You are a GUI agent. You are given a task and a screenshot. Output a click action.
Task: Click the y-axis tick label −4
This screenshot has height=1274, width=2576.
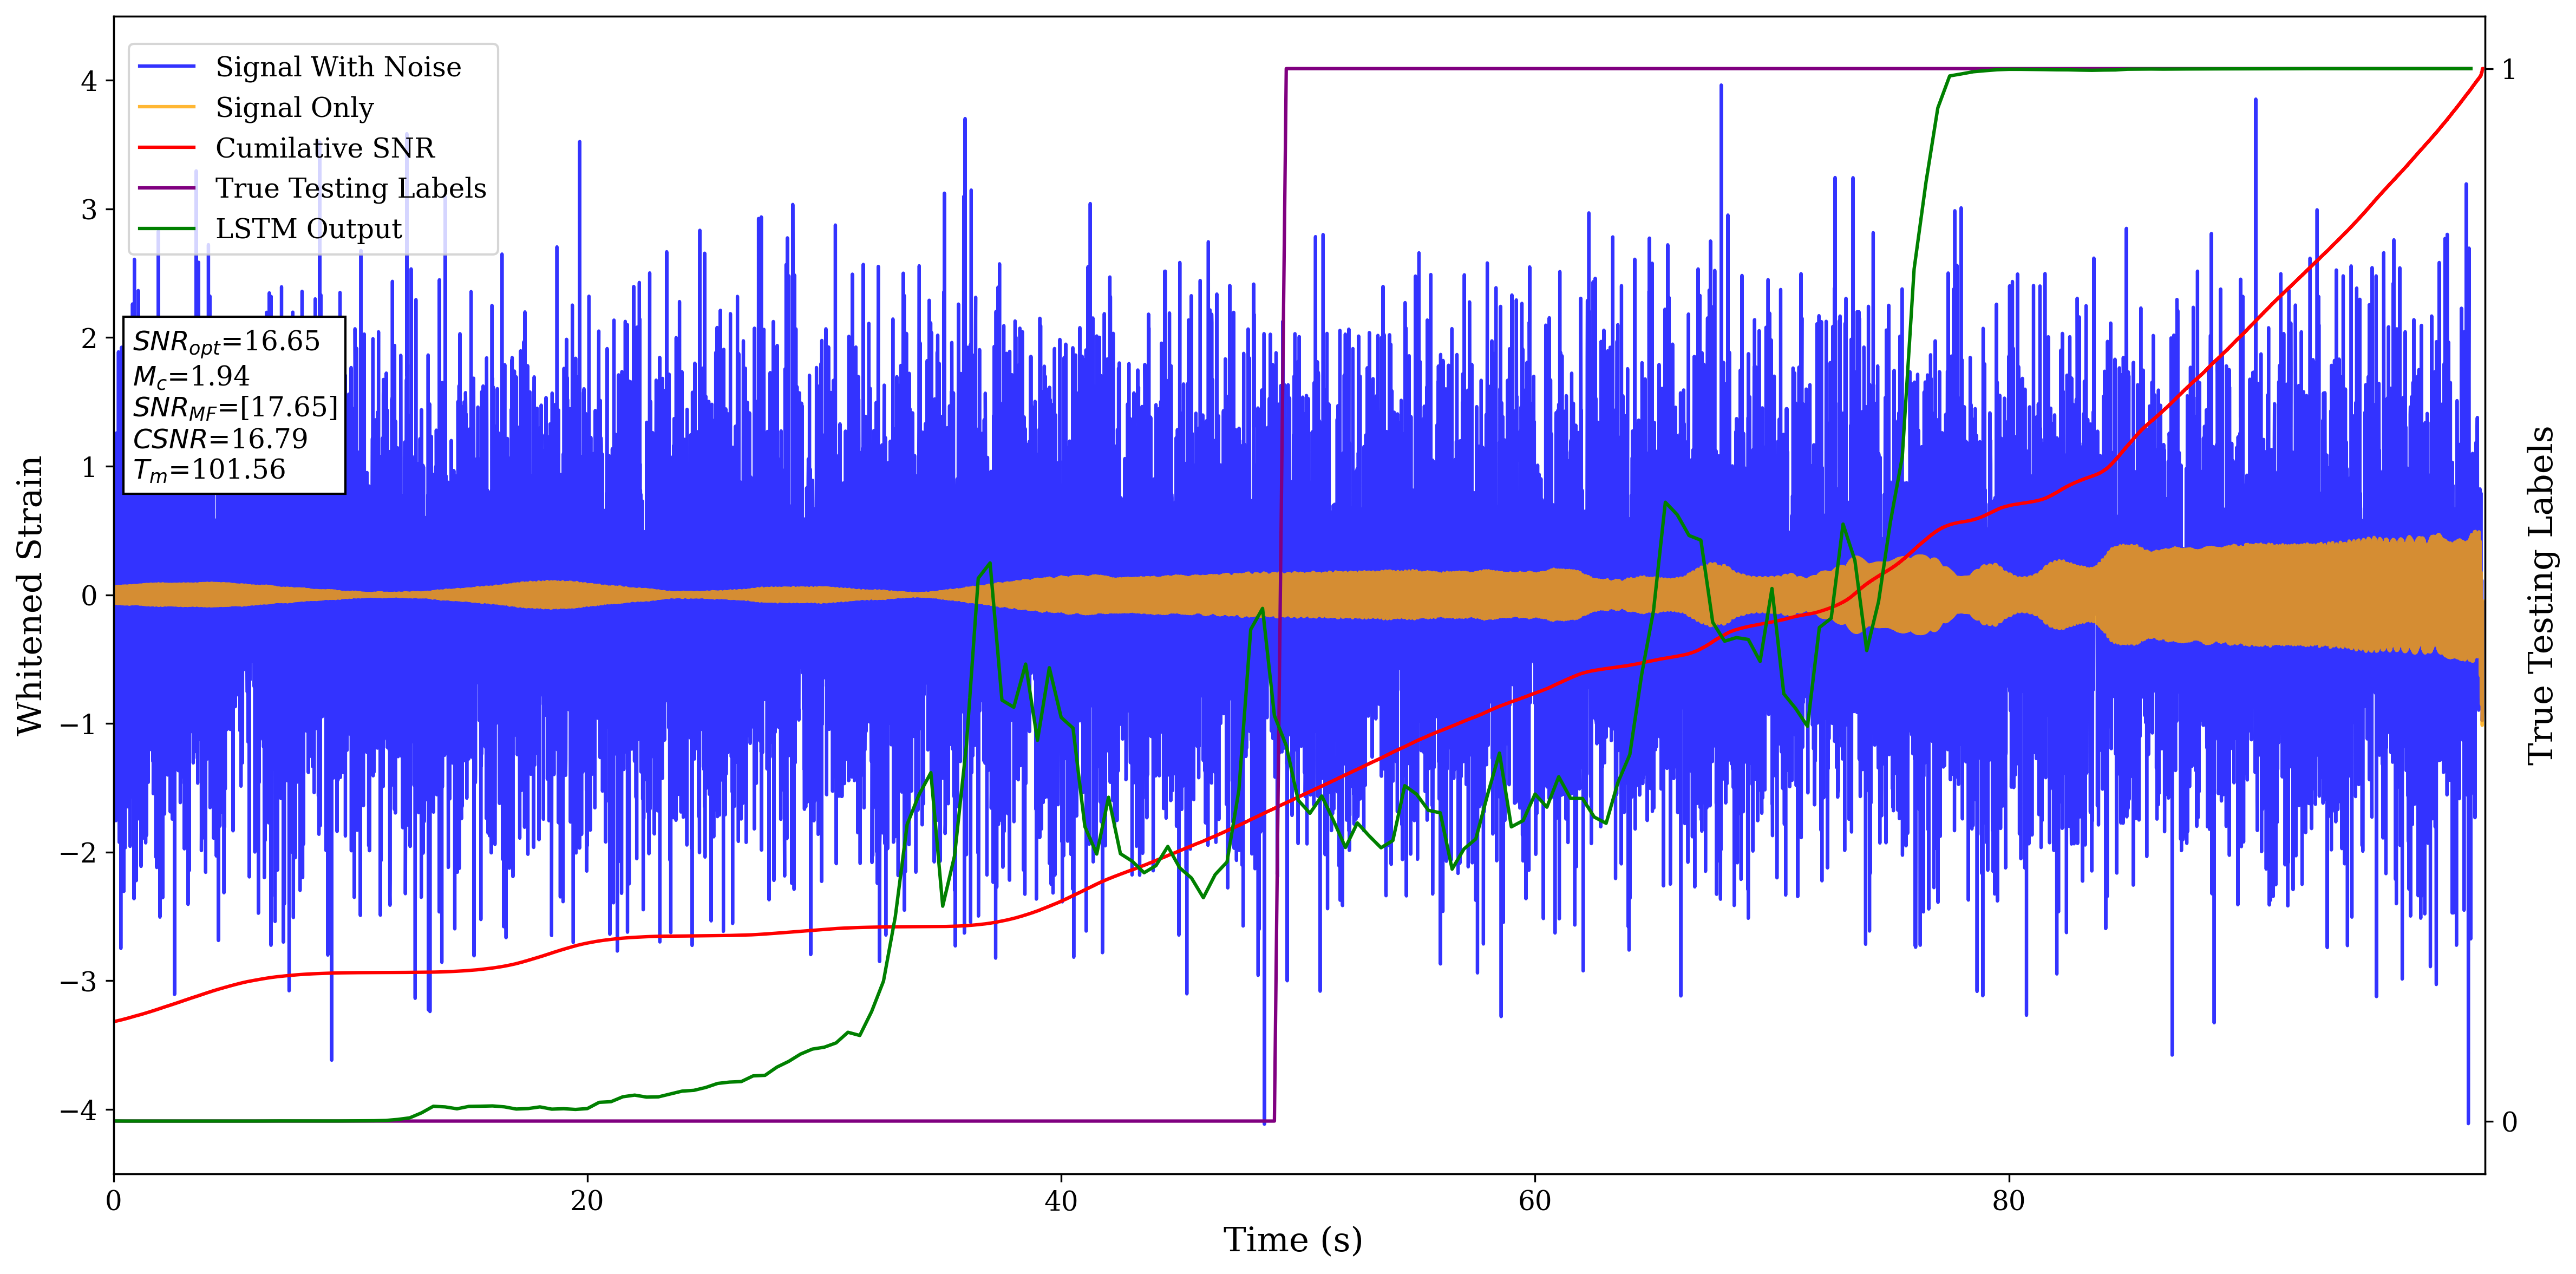[78, 1110]
